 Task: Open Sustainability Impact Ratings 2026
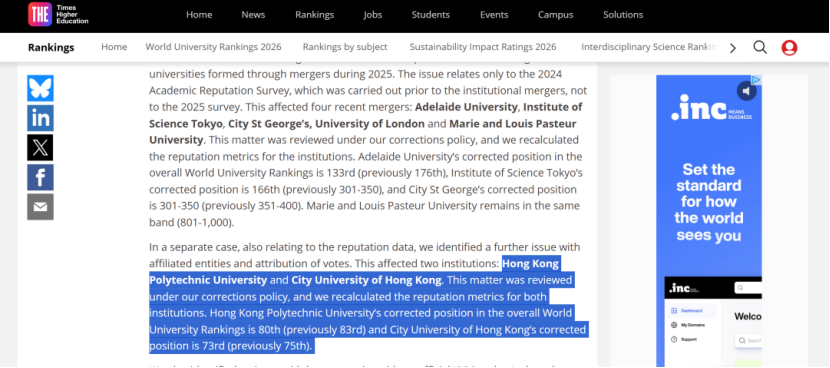[483, 47]
